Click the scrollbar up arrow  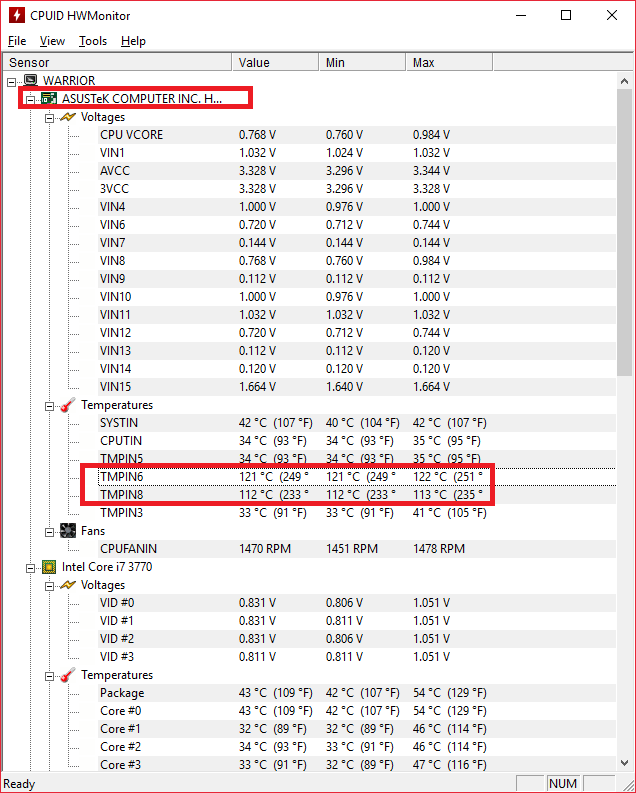[x=624, y=81]
